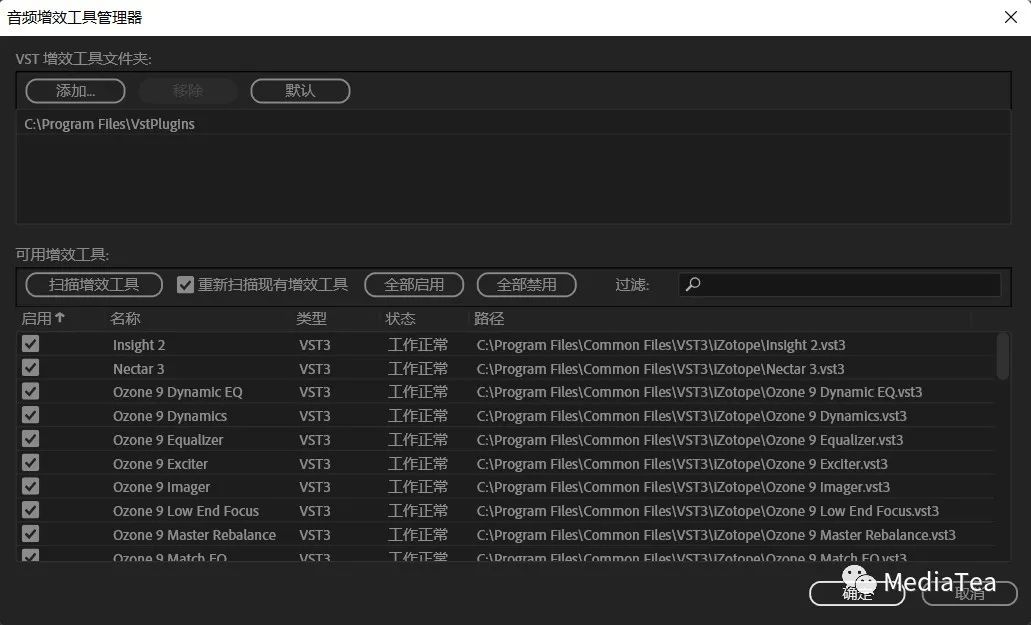The width and height of the screenshot is (1031, 625).
Task: Uncheck Ozone 9 Master Rebalance checkbox
Action: click(x=30, y=534)
